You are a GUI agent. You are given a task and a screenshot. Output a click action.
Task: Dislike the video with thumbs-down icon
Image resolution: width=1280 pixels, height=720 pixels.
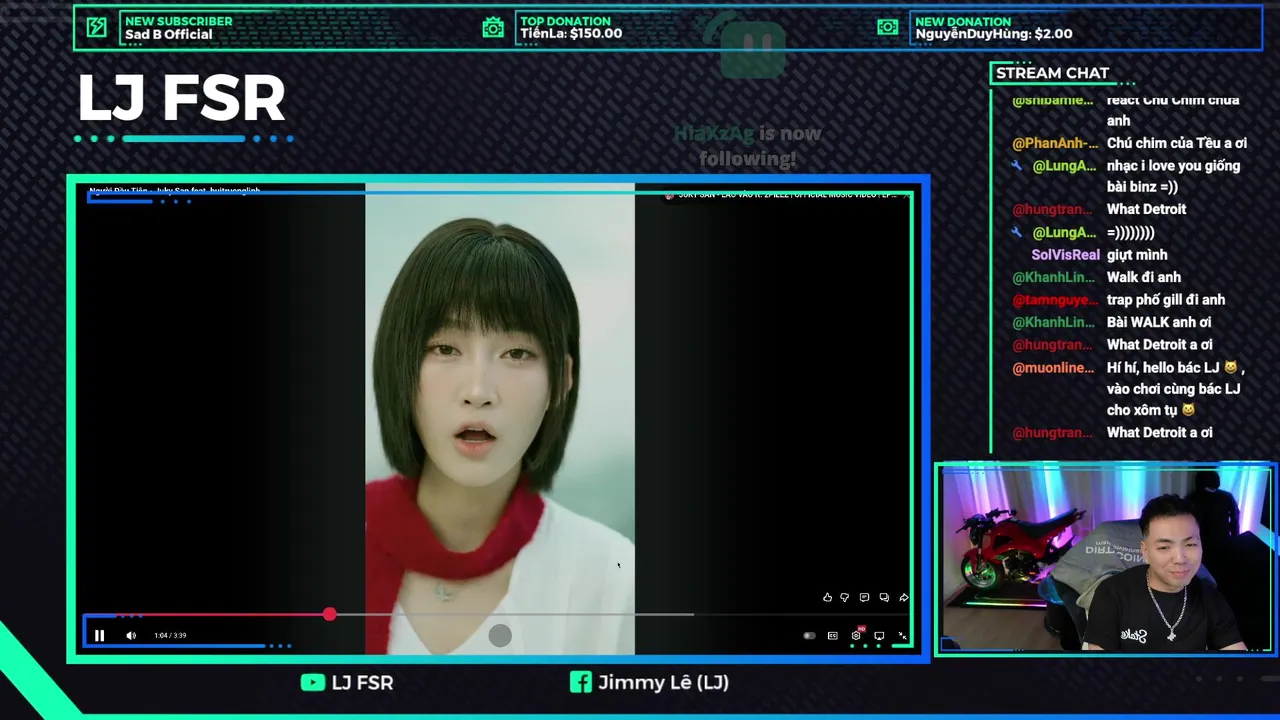[845, 598]
